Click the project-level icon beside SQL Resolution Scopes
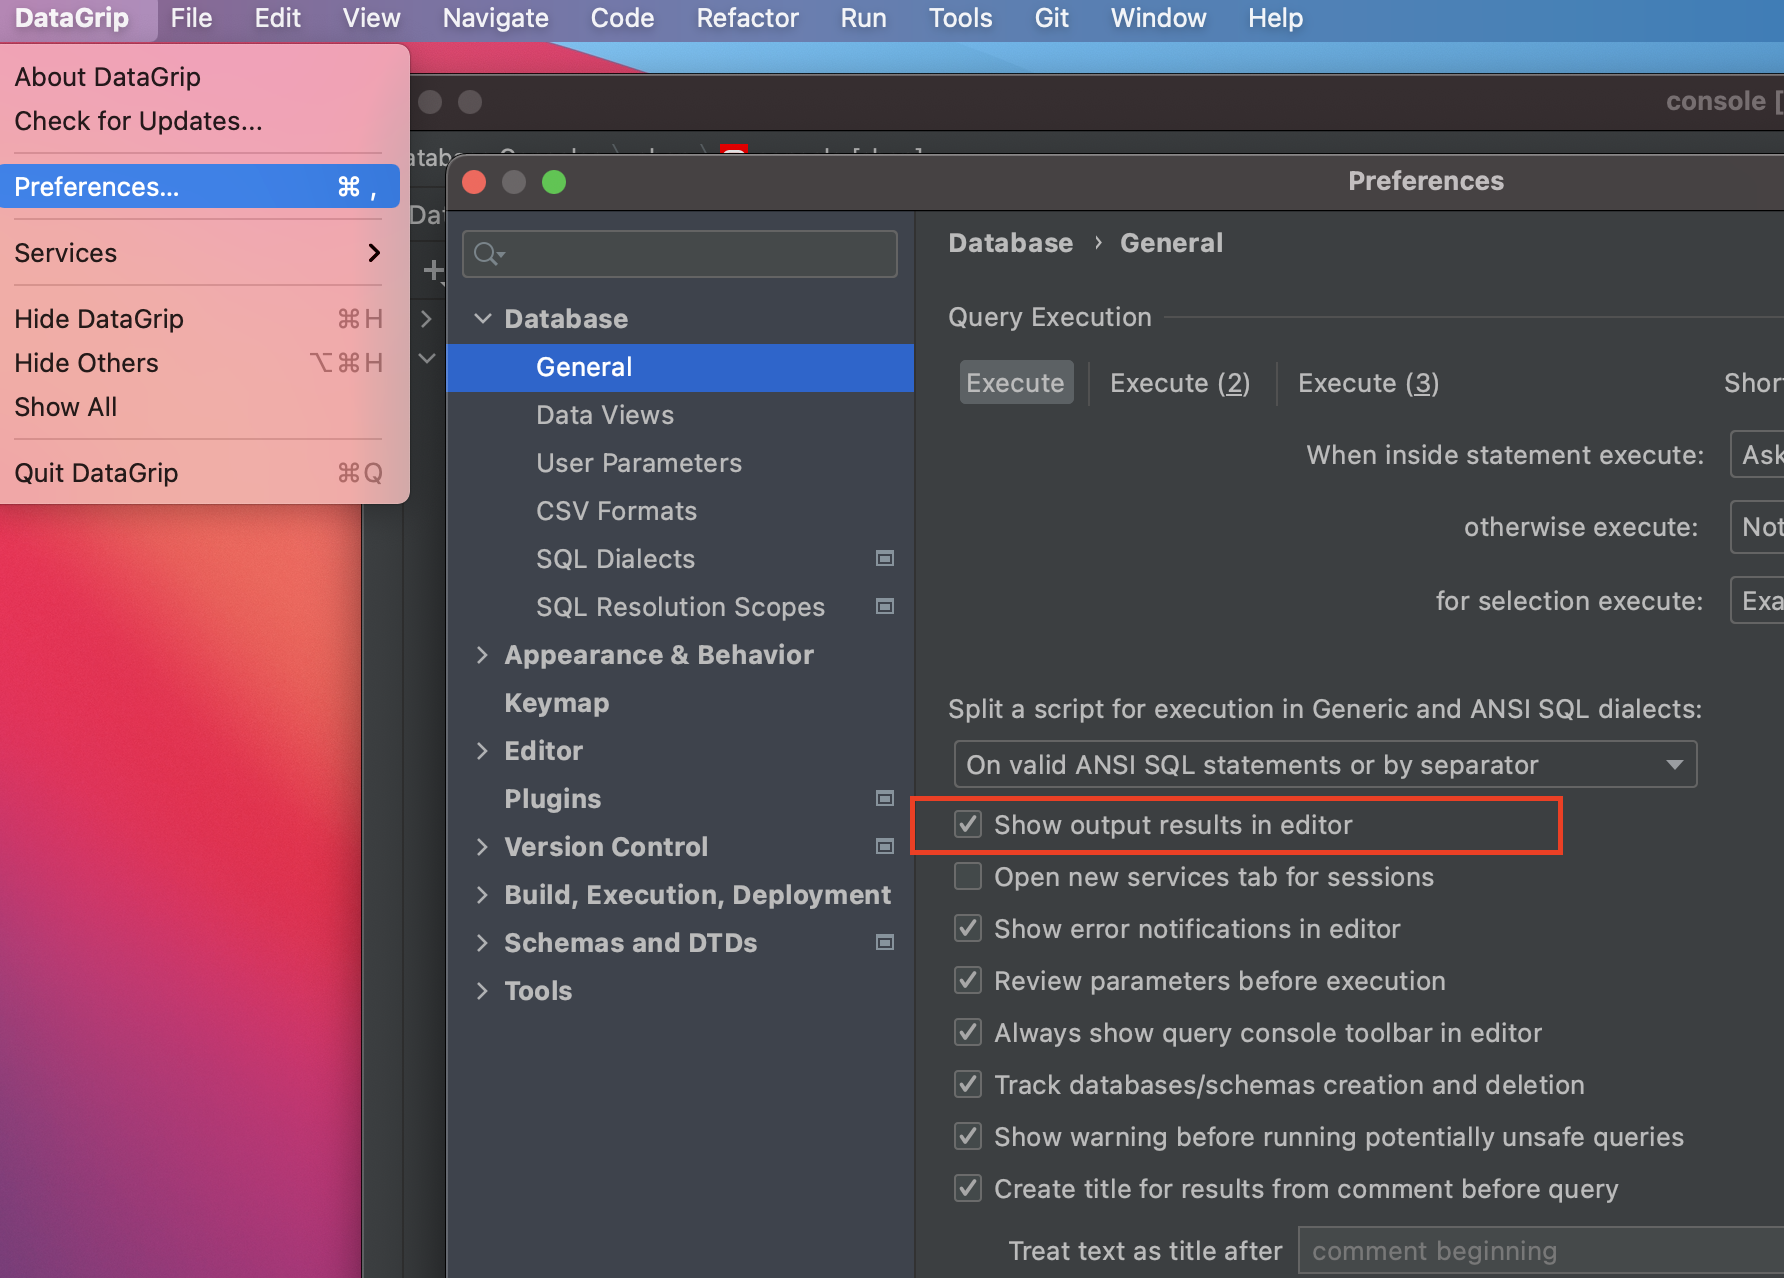Image resolution: width=1784 pixels, height=1278 pixels. coord(885,606)
